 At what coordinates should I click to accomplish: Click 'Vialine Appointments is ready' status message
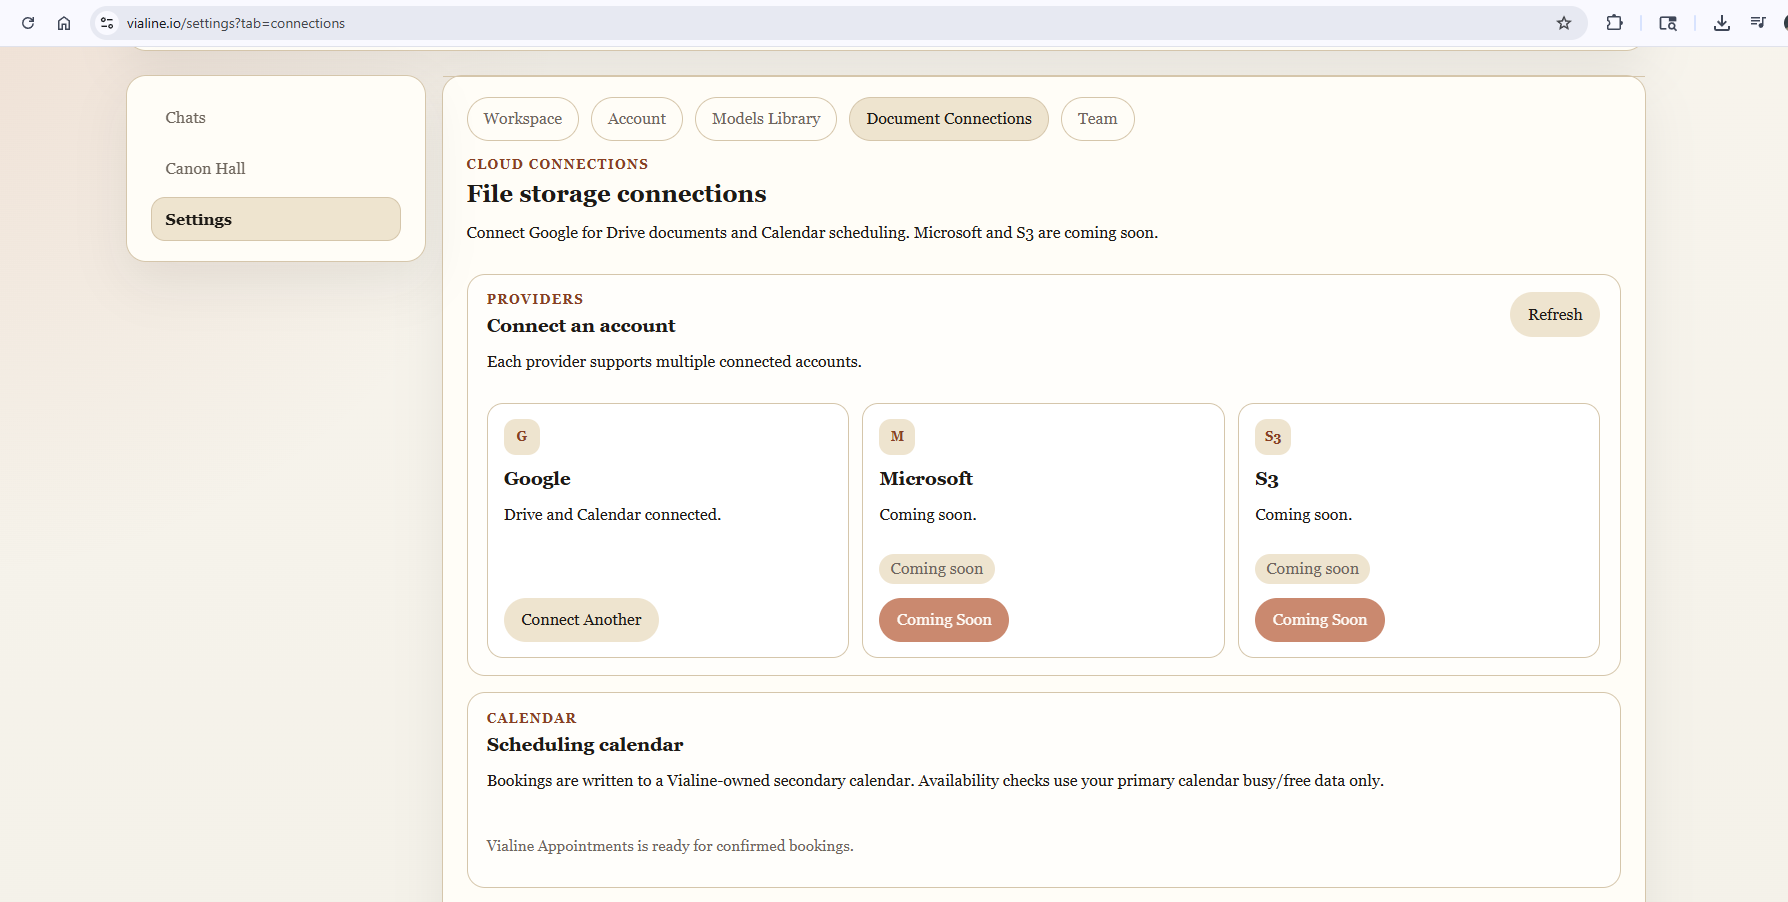(x=670, y=846)
